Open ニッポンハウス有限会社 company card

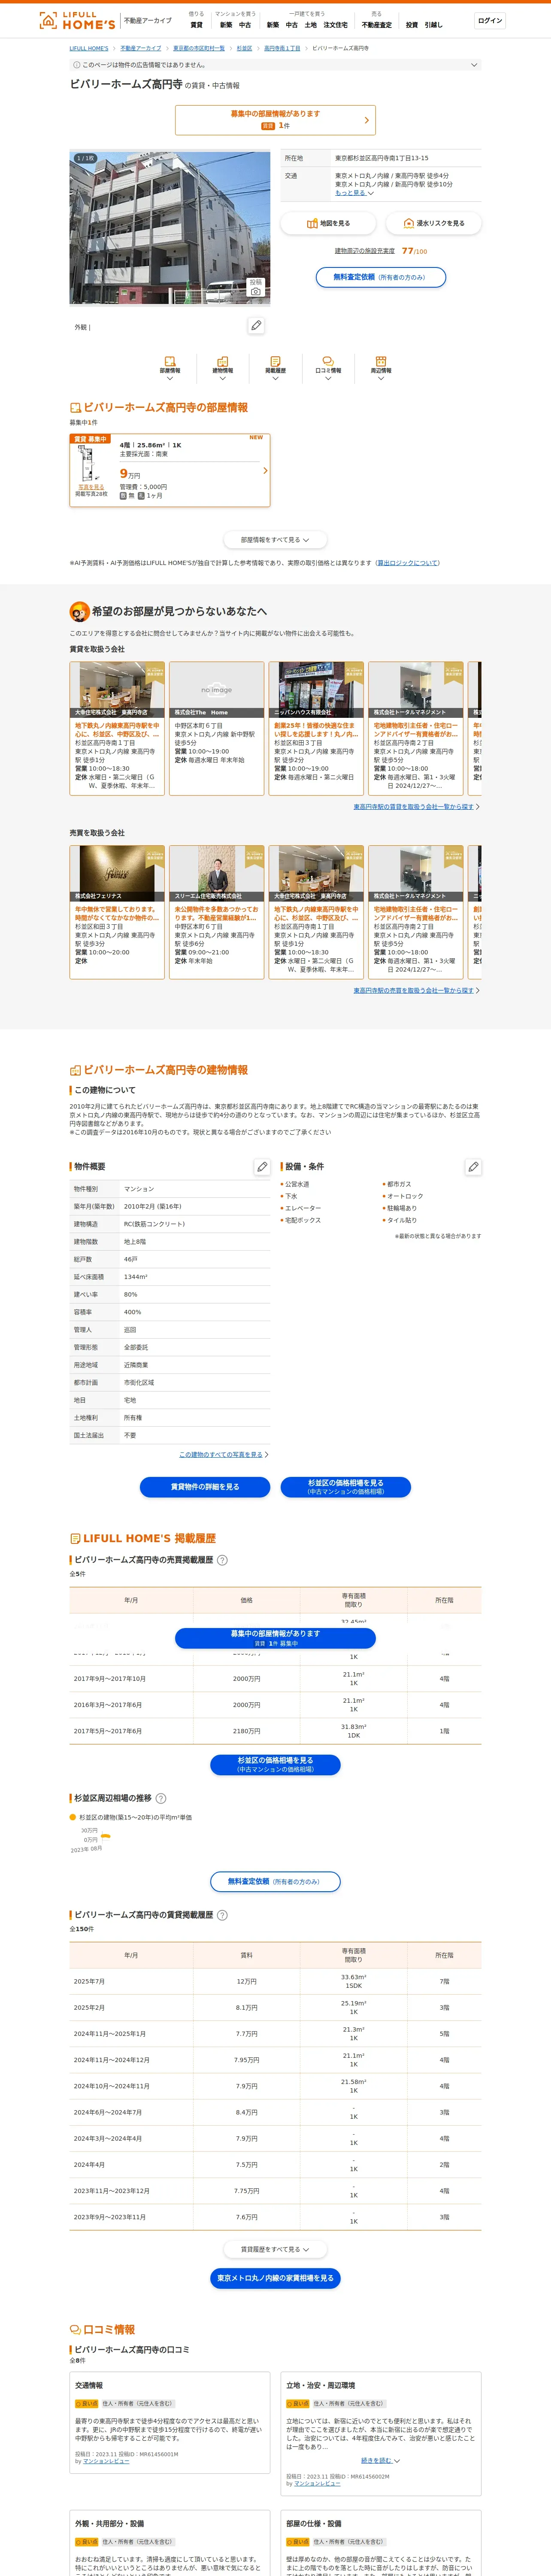pyautogui.click(x=316, y=728)
